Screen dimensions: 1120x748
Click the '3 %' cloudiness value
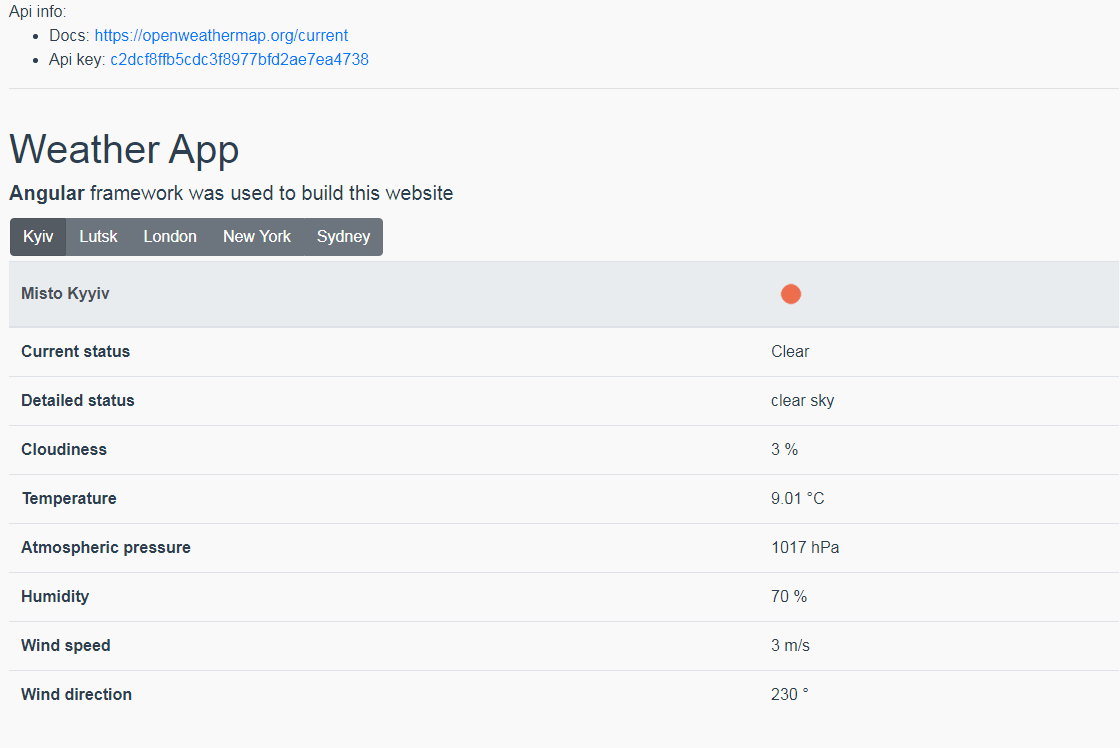[x=784, y=449]
